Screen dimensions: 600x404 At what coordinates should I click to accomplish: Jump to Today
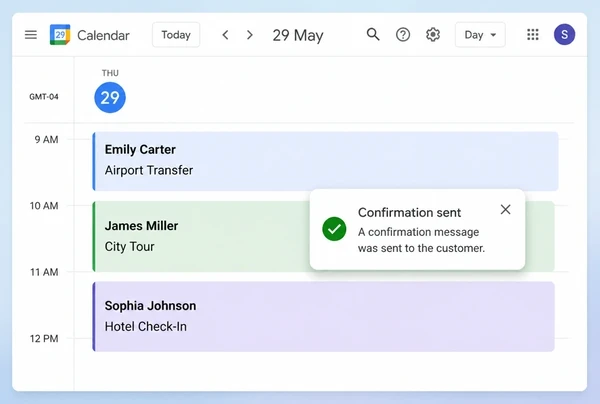coord(176,35)
